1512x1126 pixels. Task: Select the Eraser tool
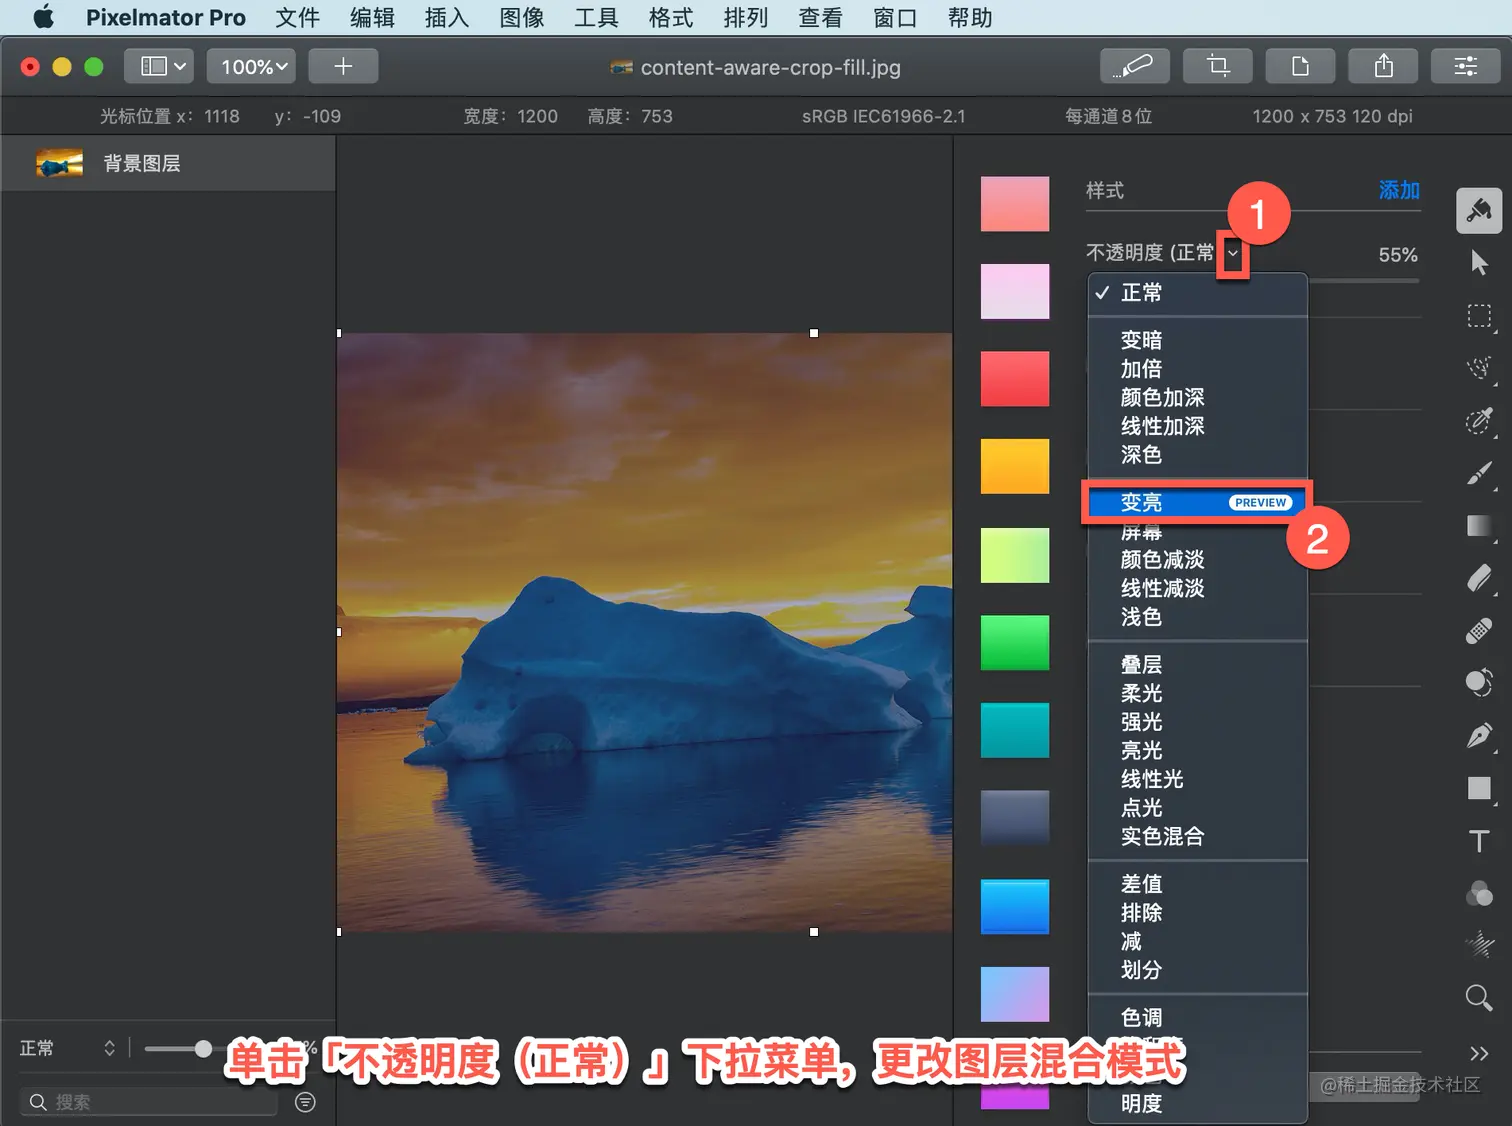(1479, 578)
